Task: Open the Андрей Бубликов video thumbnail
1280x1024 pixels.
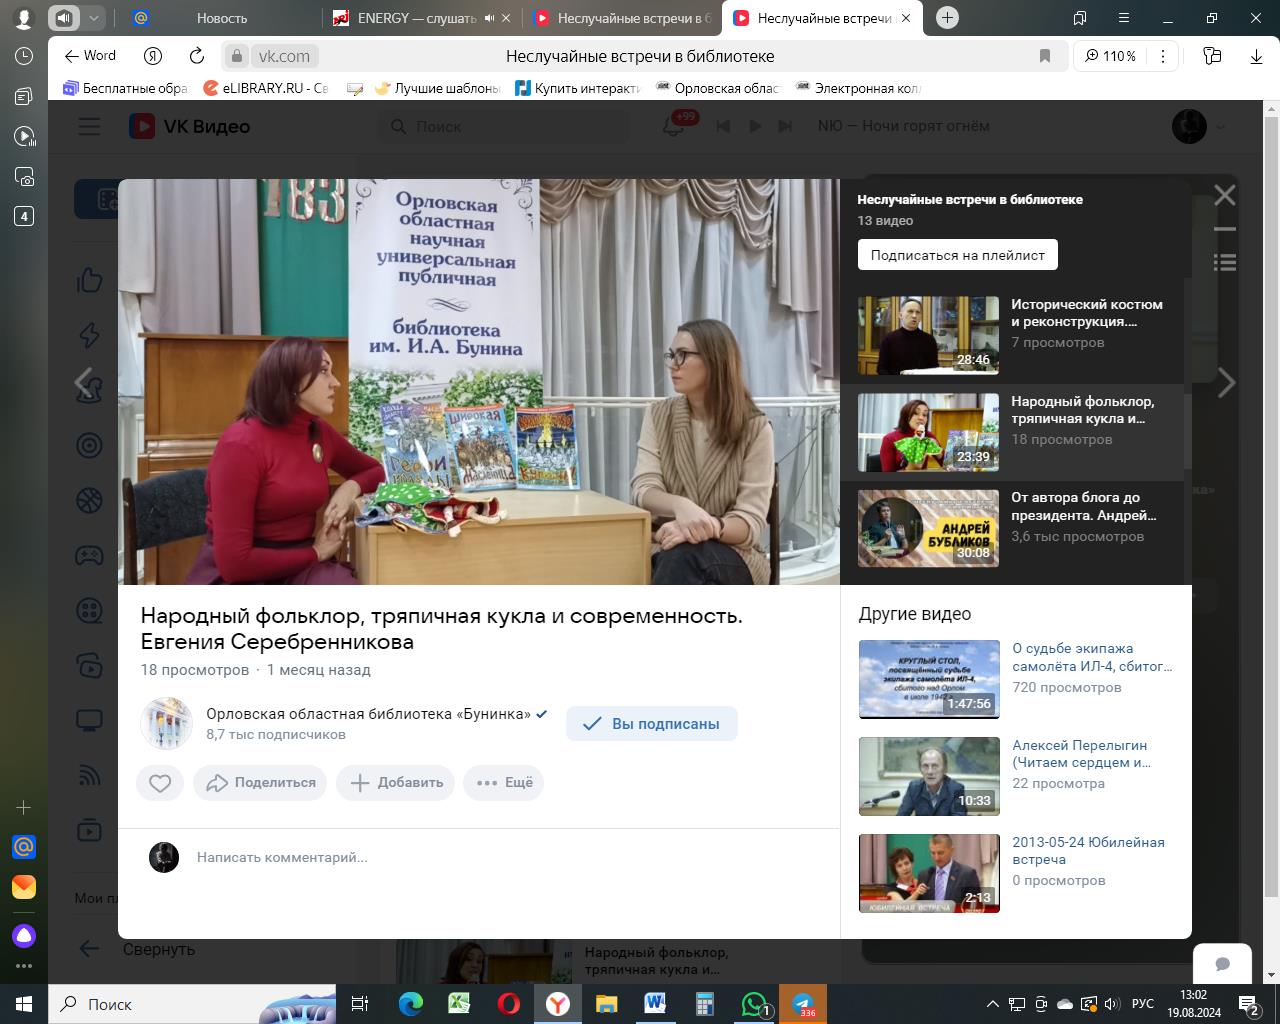Action: [x=928, y=528]
